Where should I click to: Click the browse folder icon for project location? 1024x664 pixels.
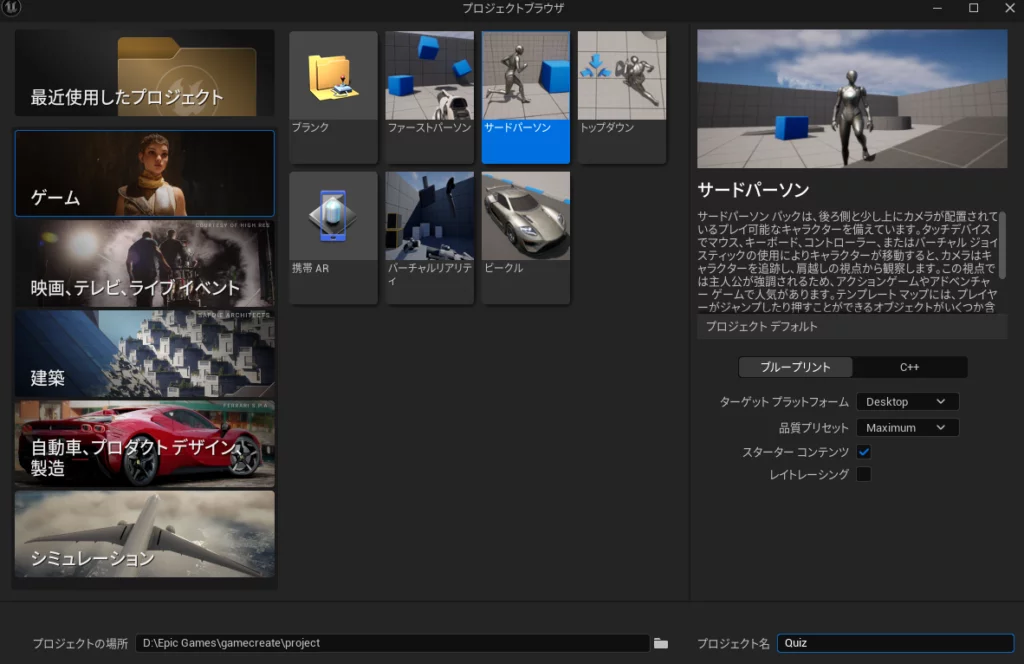point(660,643)
